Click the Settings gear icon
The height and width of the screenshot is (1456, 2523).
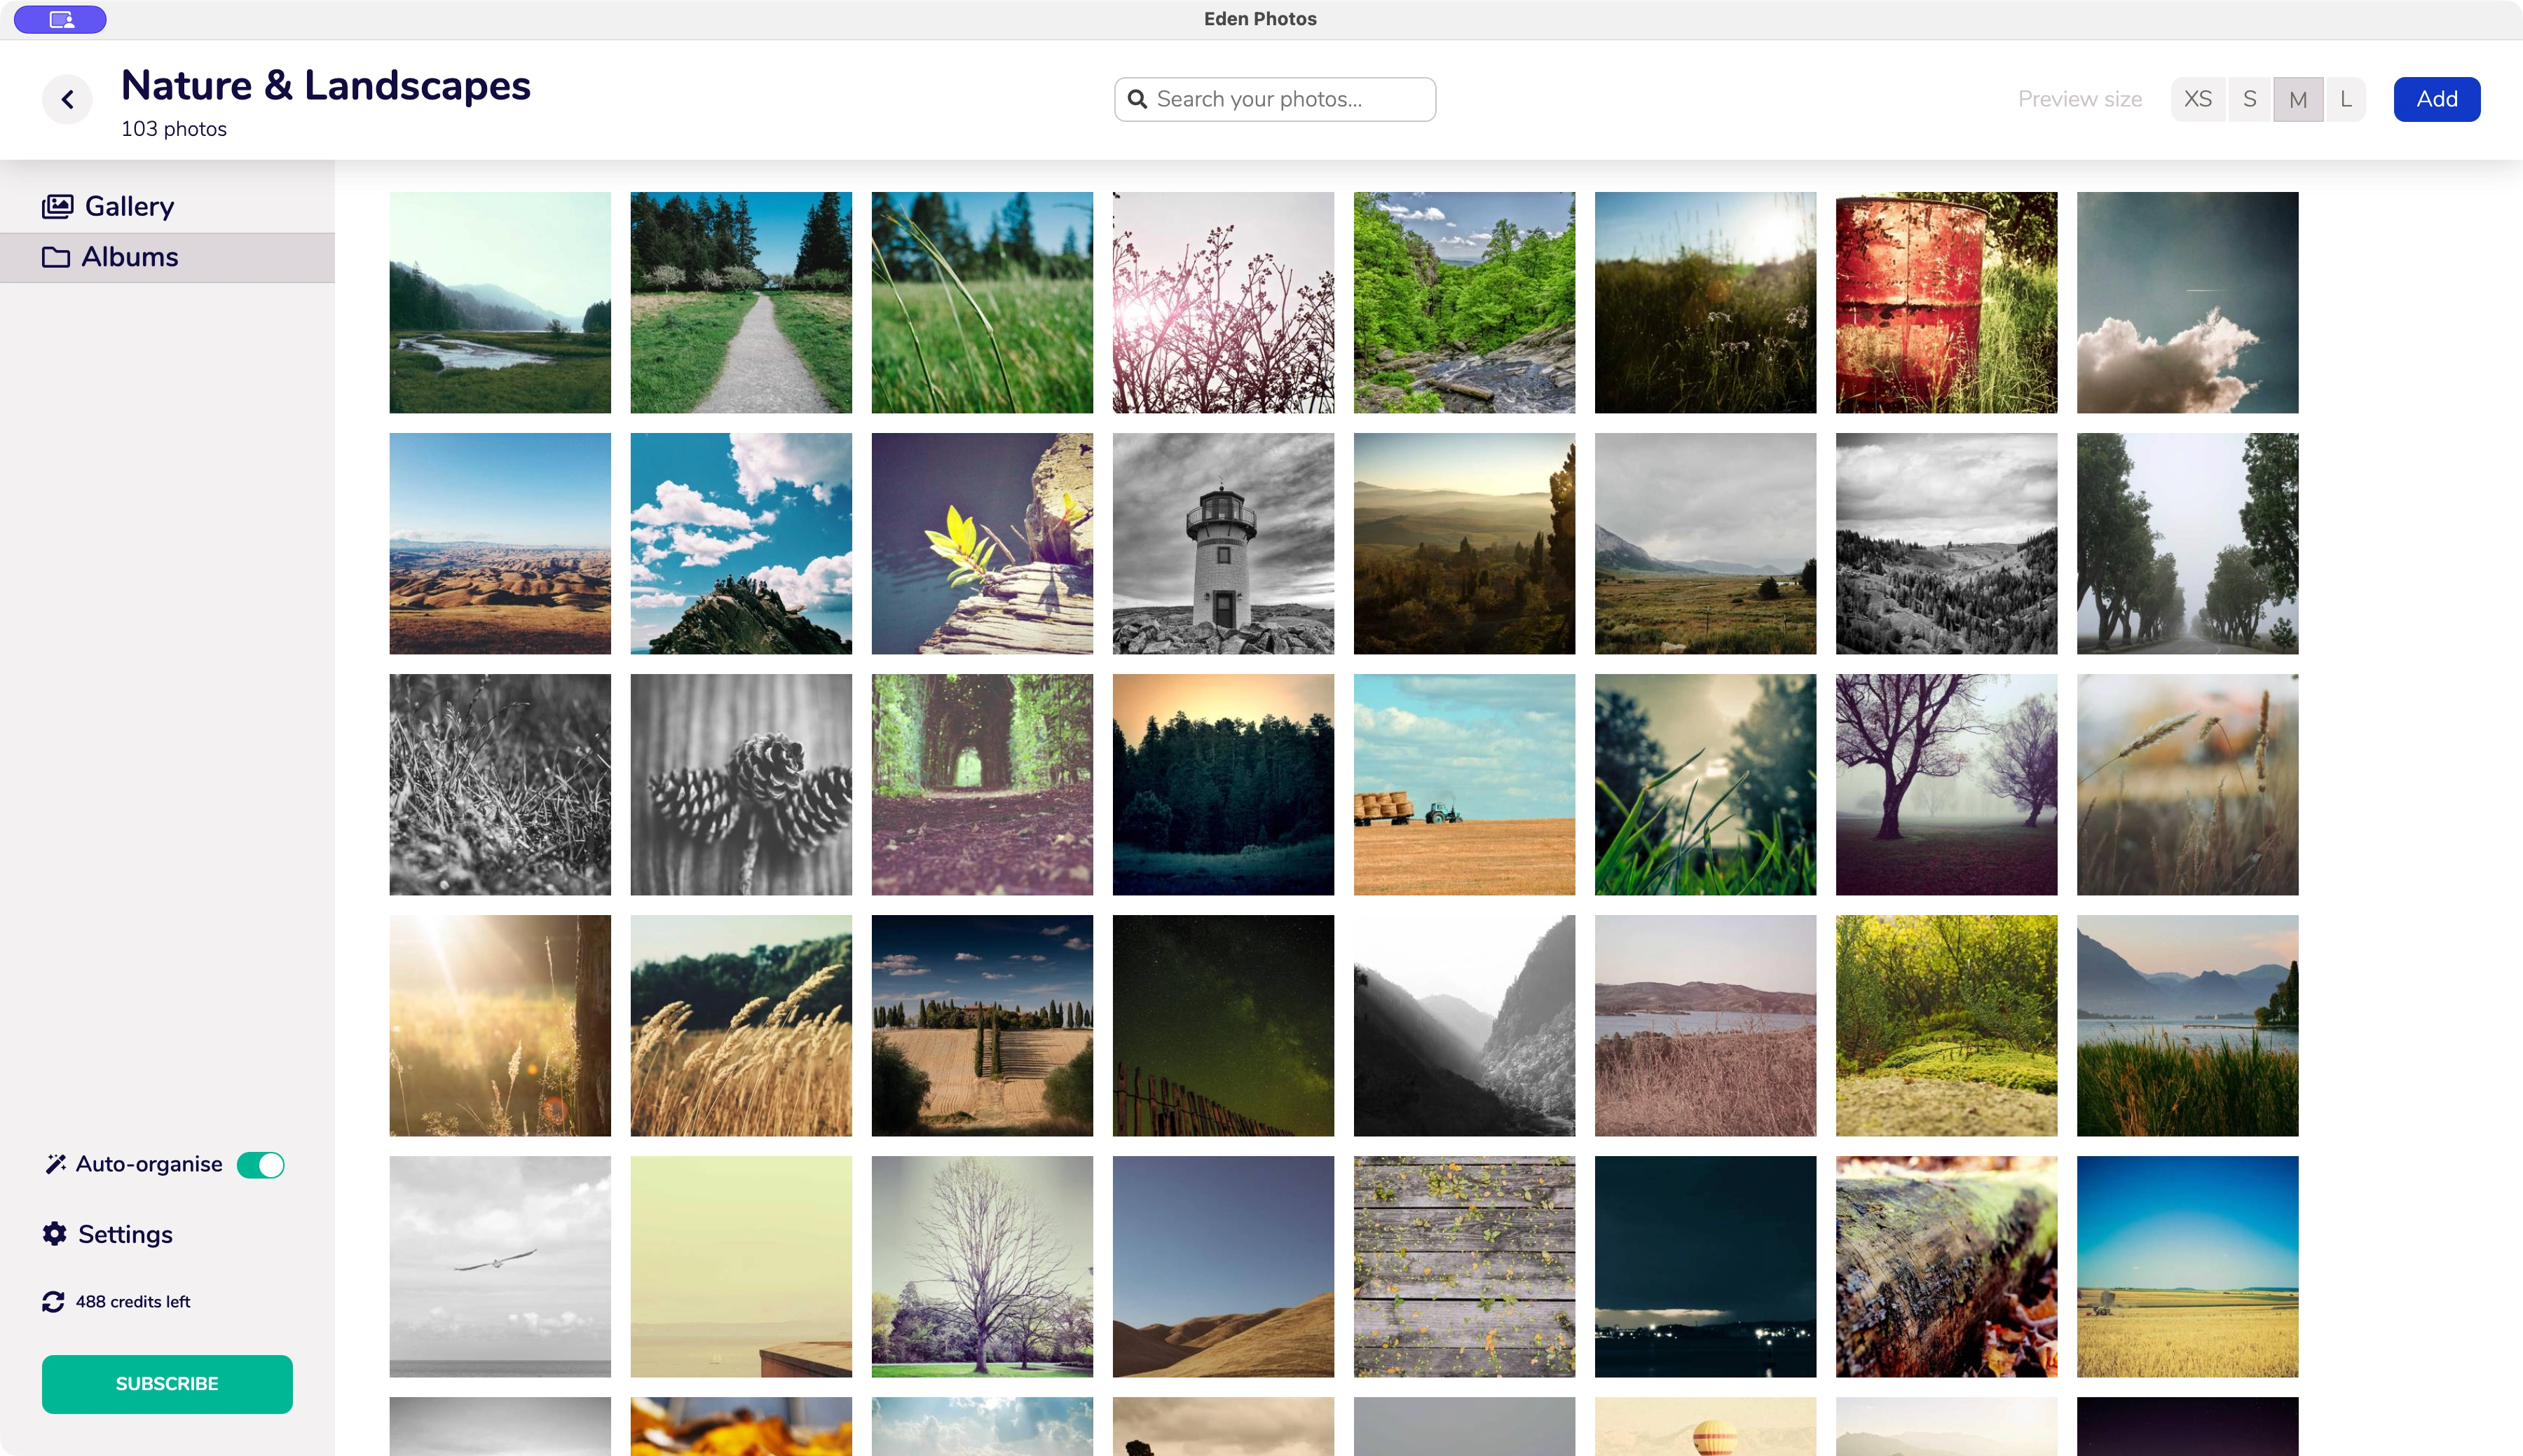coord(54,1234)
